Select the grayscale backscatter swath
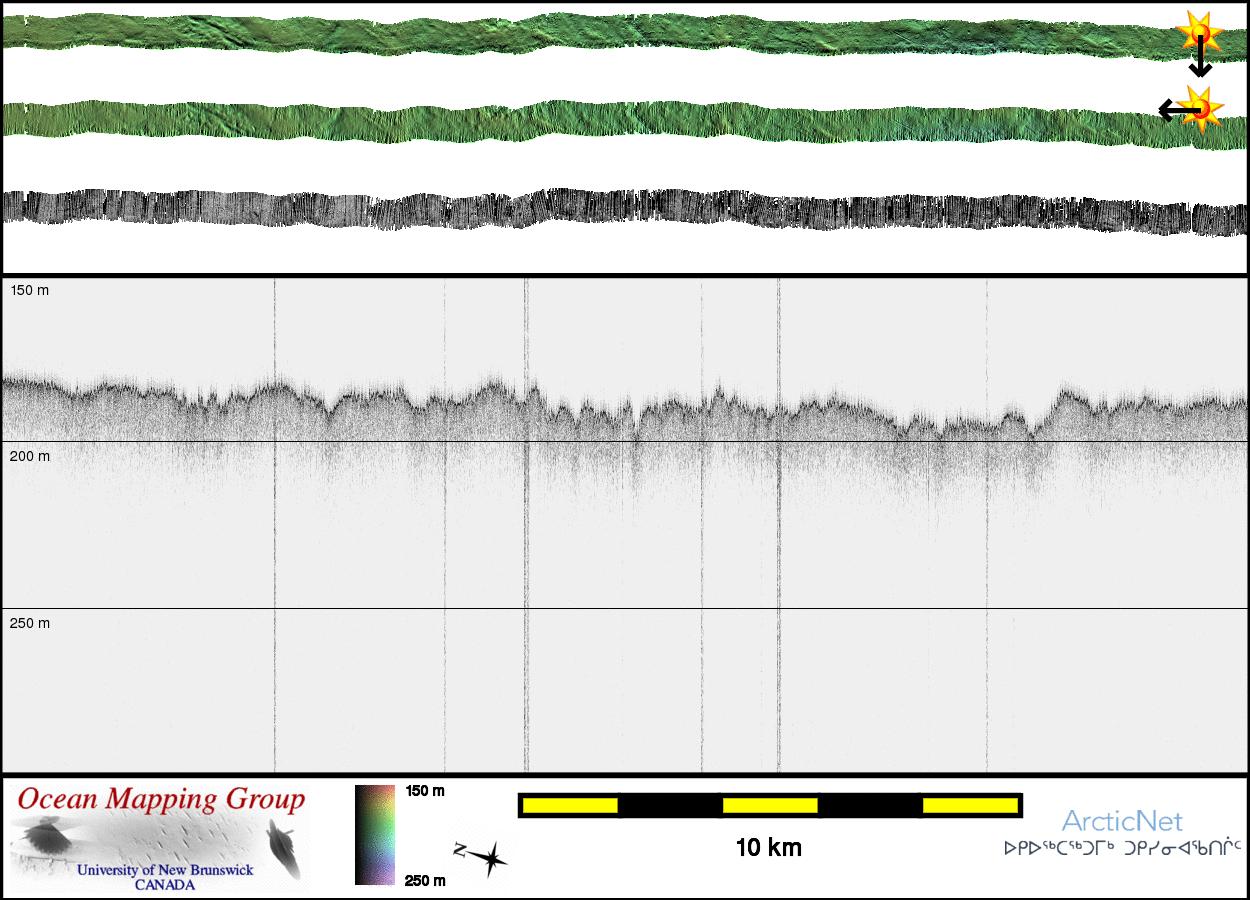The width and height of the screenshot is (1250, 900). tap(600, 210)
